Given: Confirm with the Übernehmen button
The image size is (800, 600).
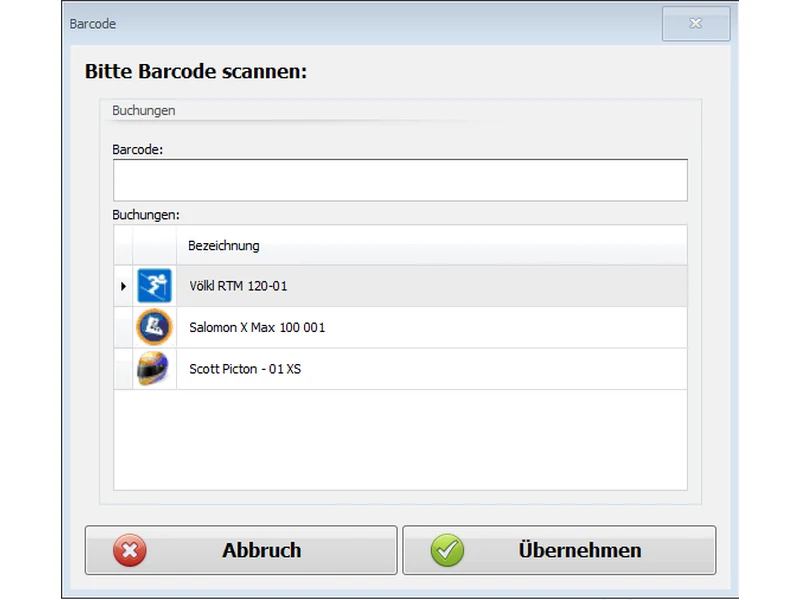Looking at the screenshot, I should pyautogui.click(x=559, y=550).
